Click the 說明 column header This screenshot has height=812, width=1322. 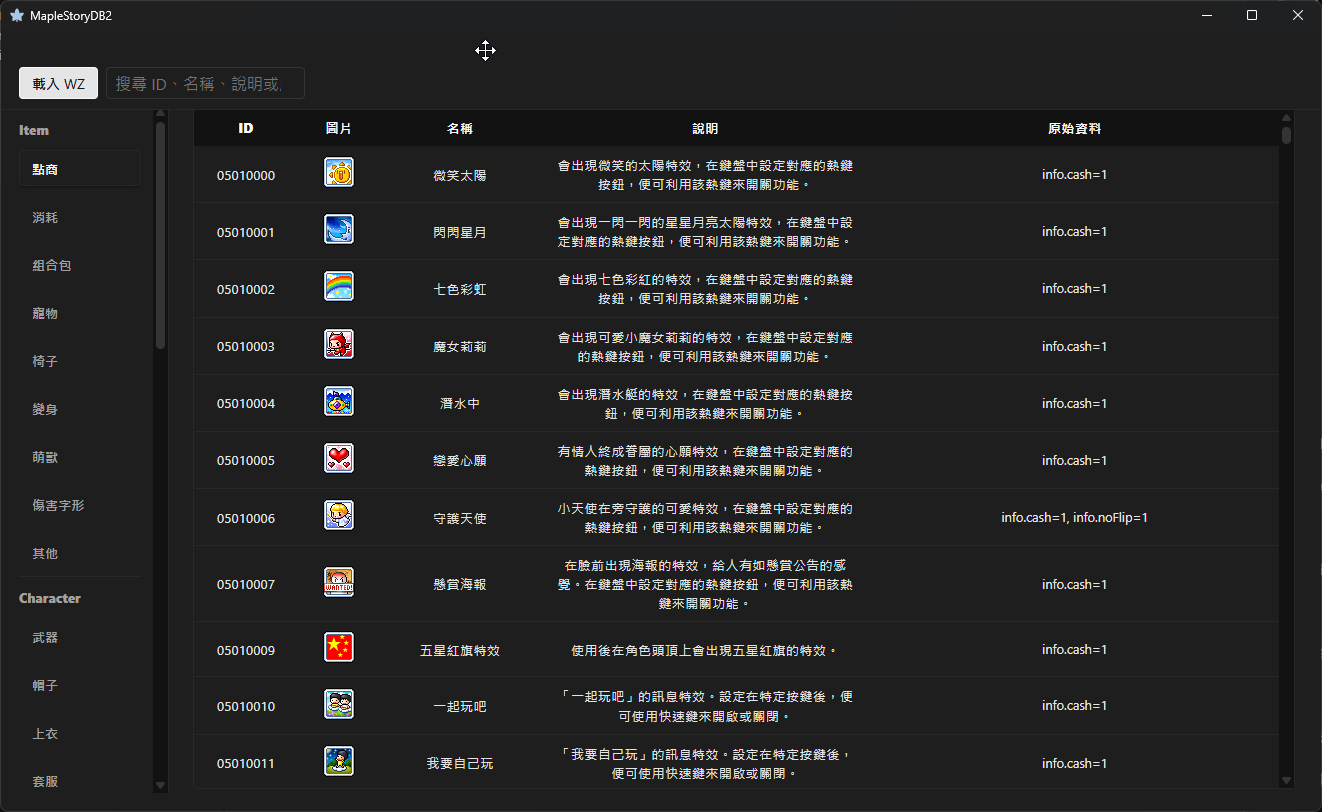click(705, 129)
